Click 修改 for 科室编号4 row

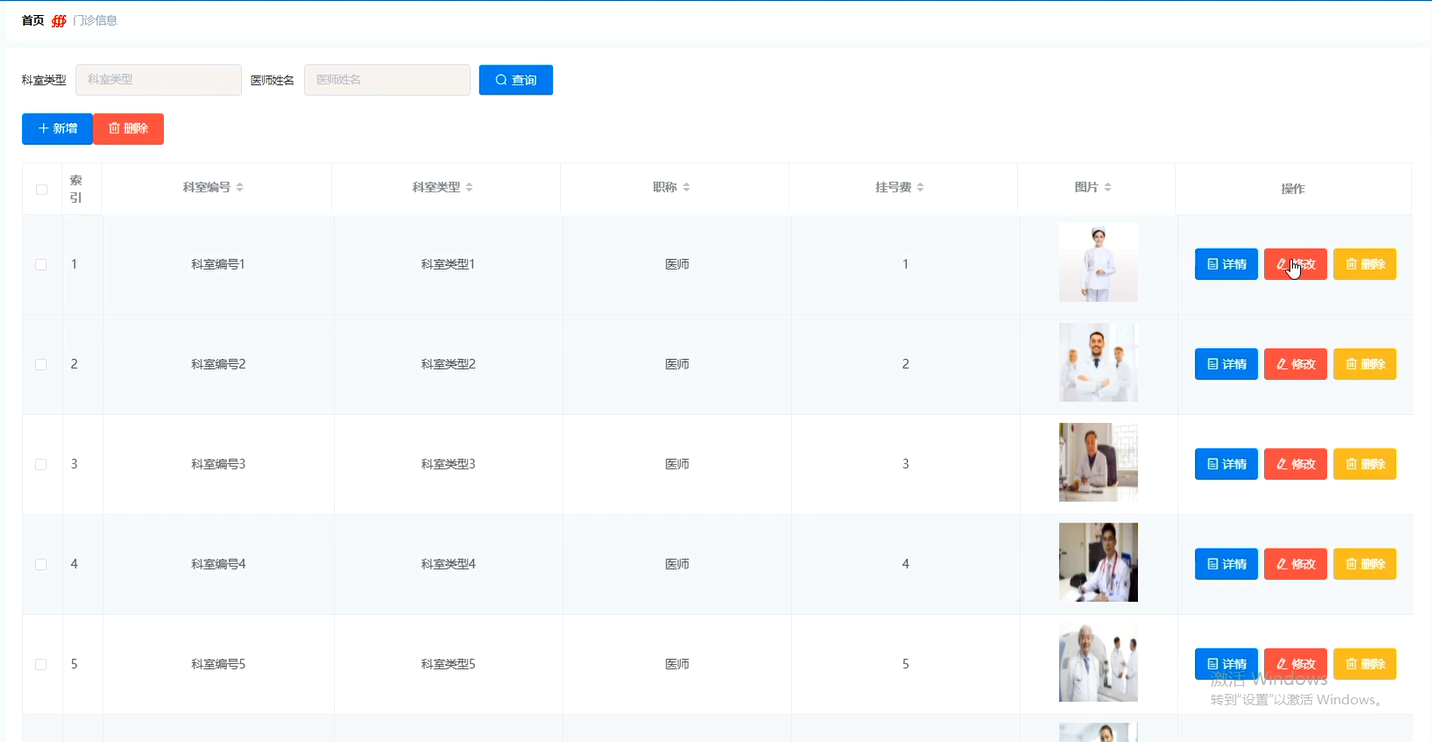1295,564
